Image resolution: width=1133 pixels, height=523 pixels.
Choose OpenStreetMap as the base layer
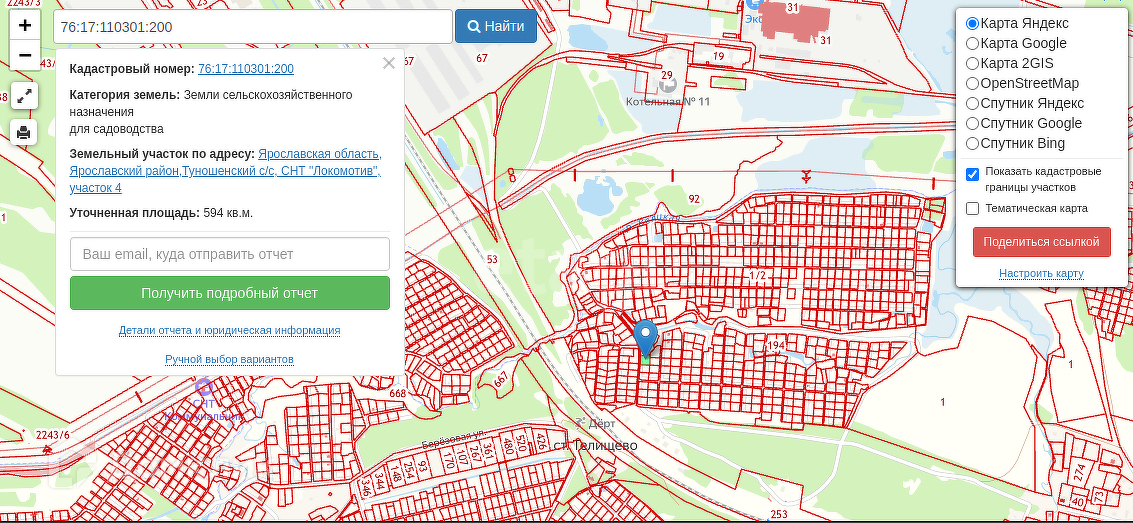972,84
